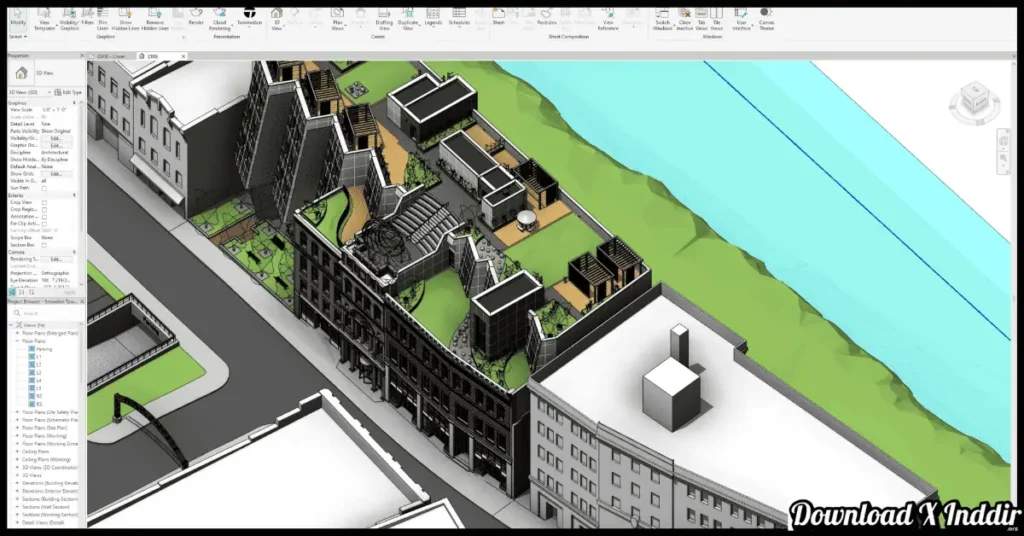The width and height of the screenshot is (1024, 536).
Task: Click the Filters ribbon icon
Action: (x=88, y=17)
